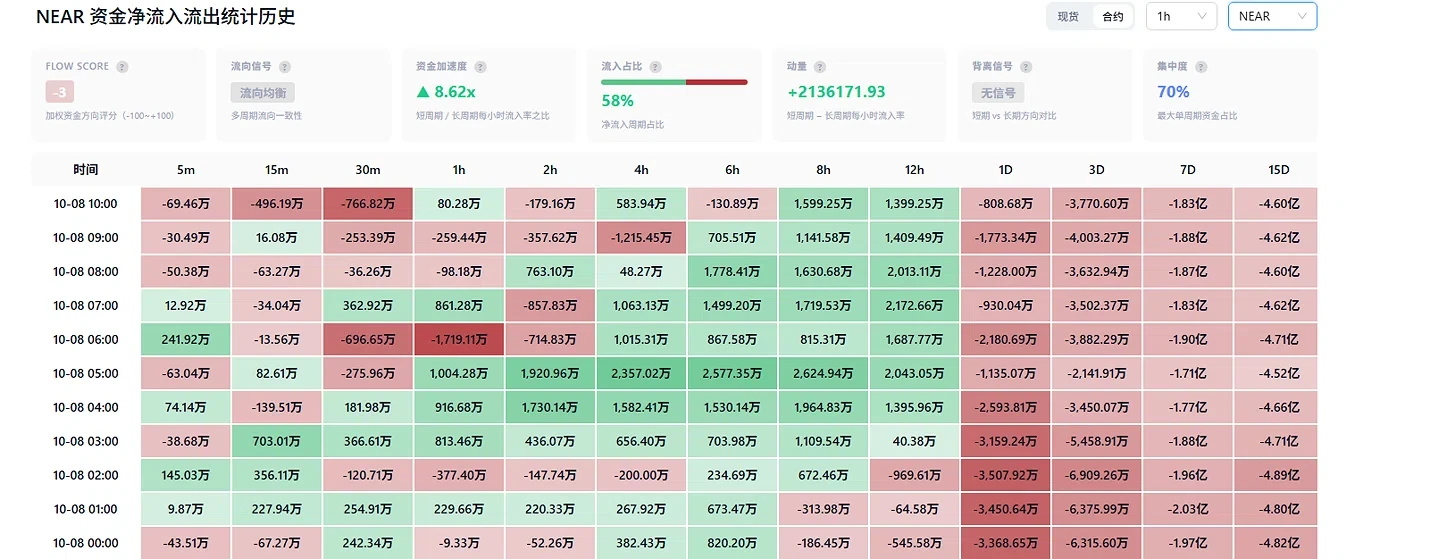Click the 145.03万 cell

click(x=186, y=476)
